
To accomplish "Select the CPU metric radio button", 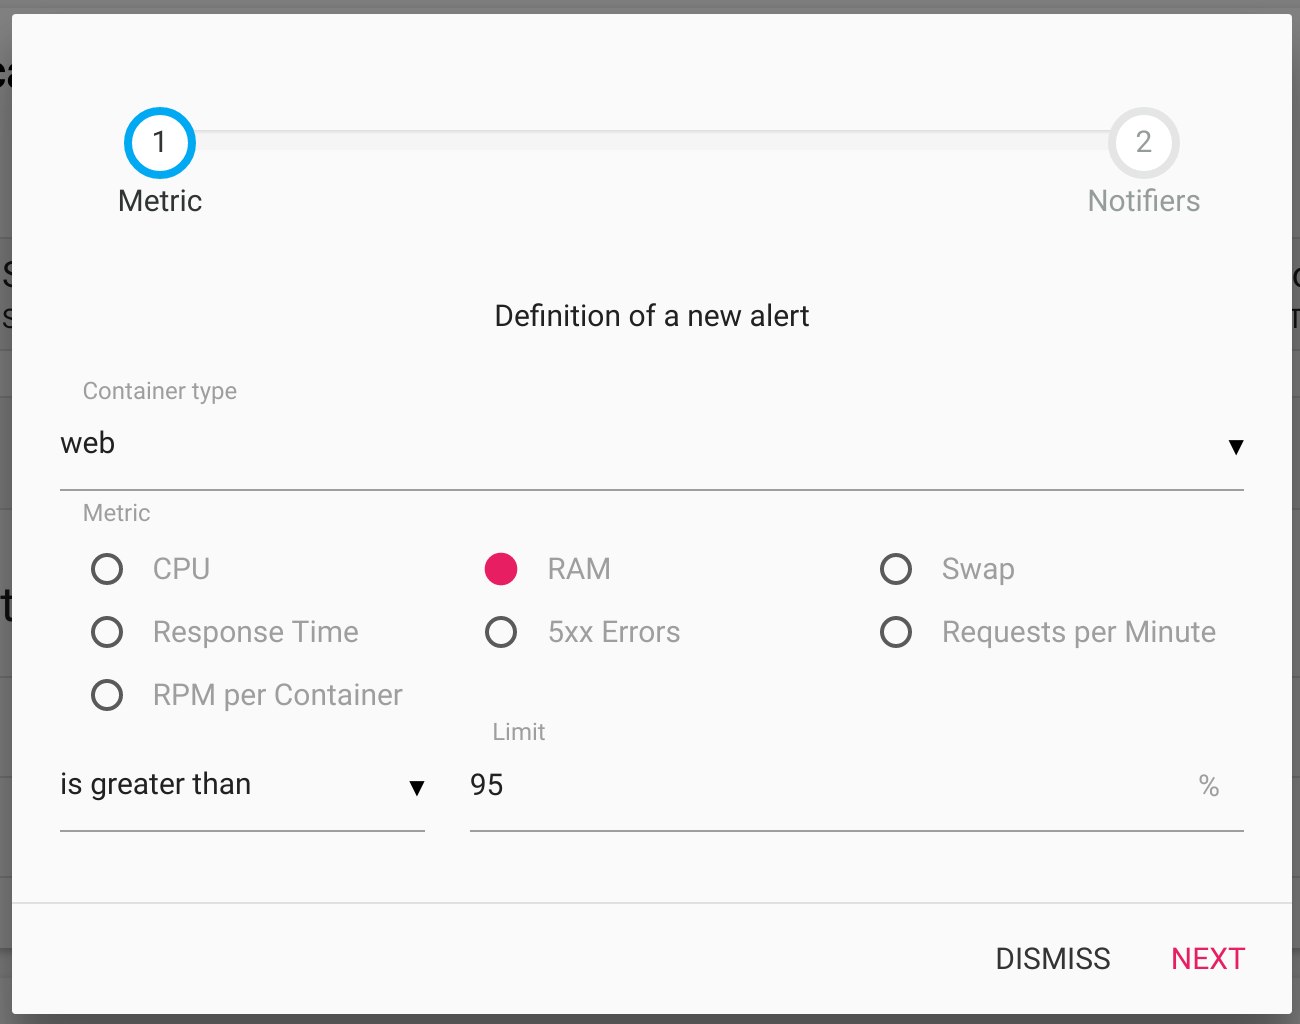I will (107, 568).
